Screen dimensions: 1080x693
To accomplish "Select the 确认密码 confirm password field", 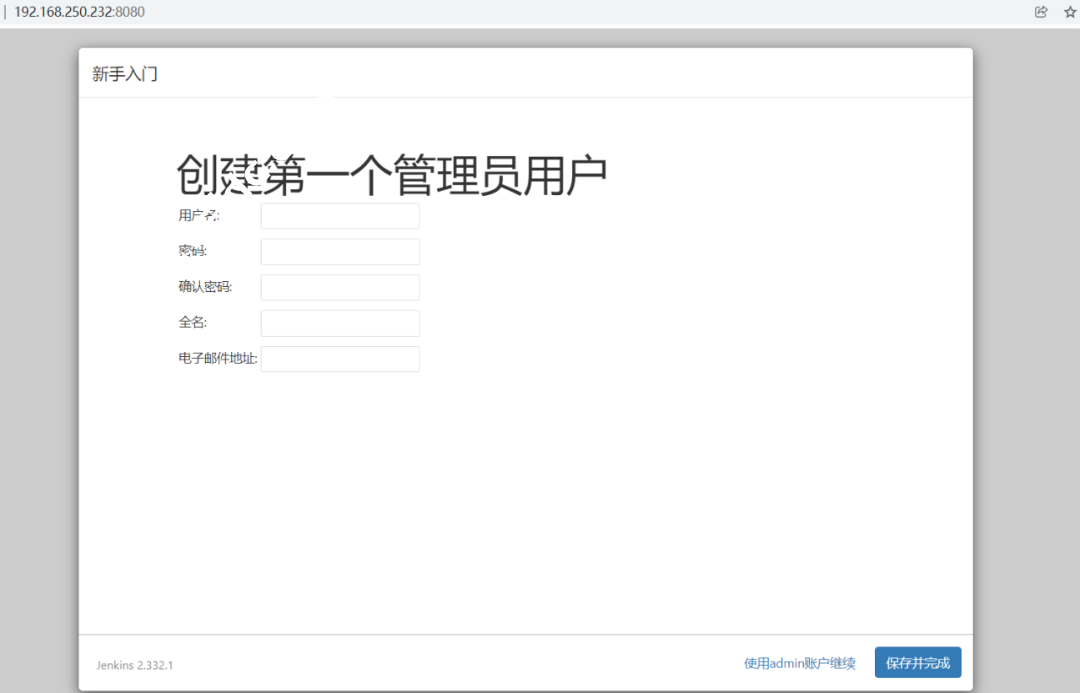I will tap(340, 288).
